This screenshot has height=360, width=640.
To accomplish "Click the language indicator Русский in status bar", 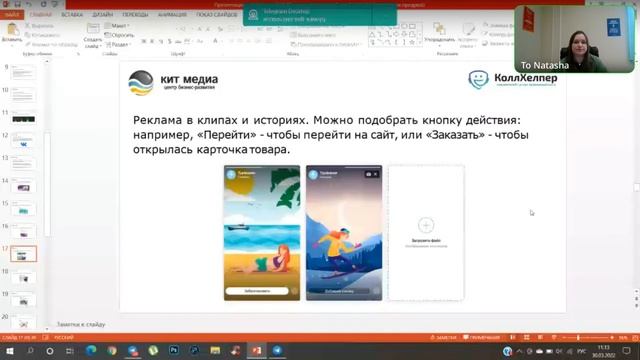I will [64, 338].
